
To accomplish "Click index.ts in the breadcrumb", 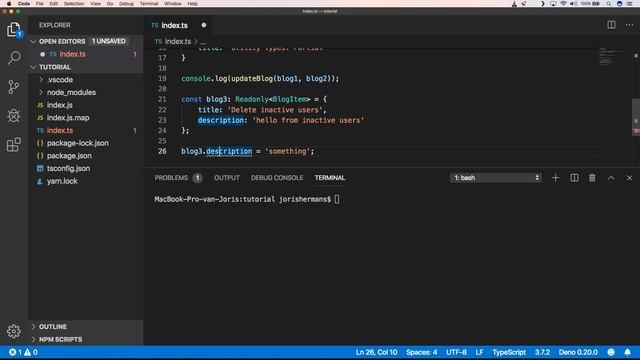I will coord(178,41).
